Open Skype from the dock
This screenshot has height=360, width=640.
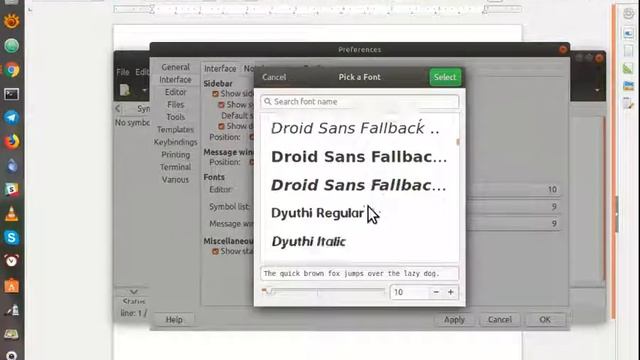coord(11,237)
